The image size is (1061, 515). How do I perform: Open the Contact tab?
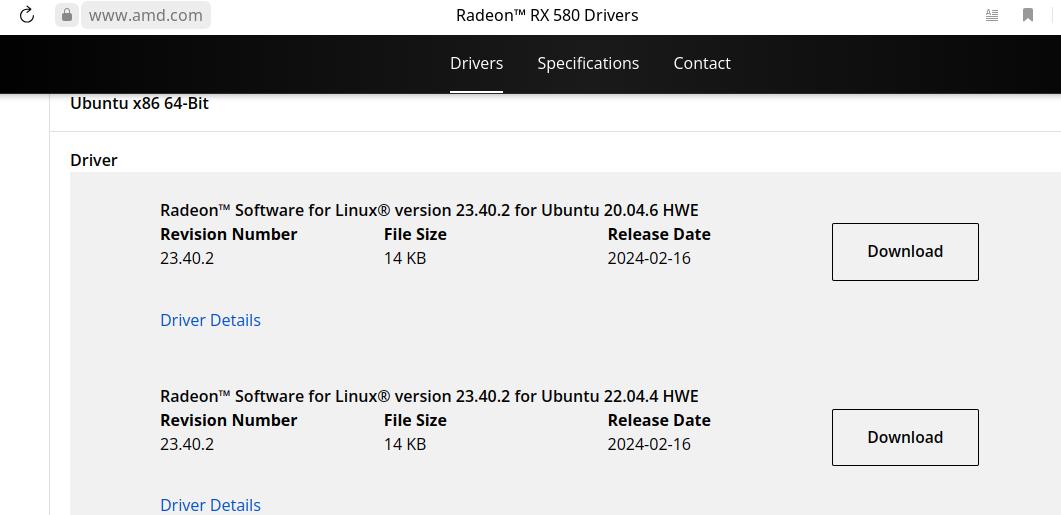[x=702, y=64]
